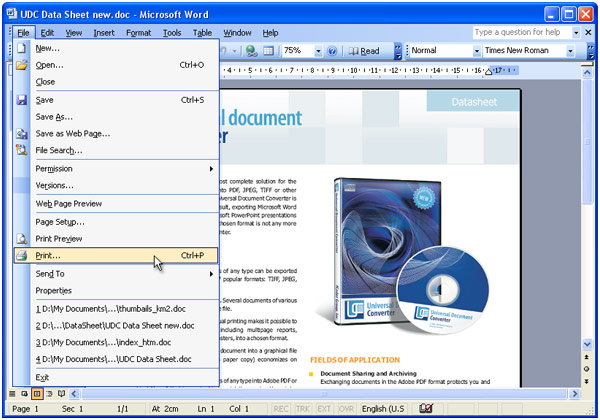Choose Save As... in File menu
The width and height of the screenshot is (600, 420).
116,117
